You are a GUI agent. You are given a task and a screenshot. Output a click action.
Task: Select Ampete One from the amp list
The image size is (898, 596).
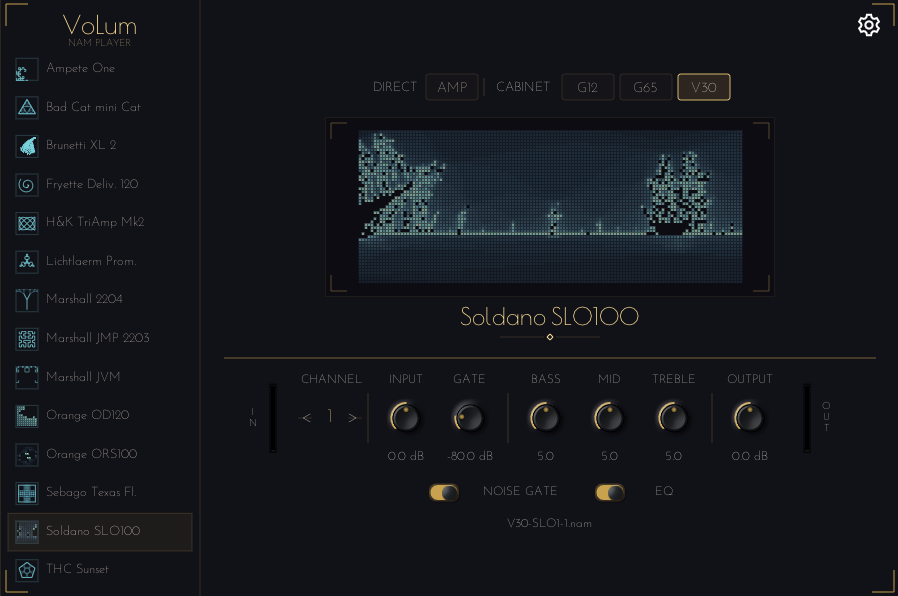(100, 69)
